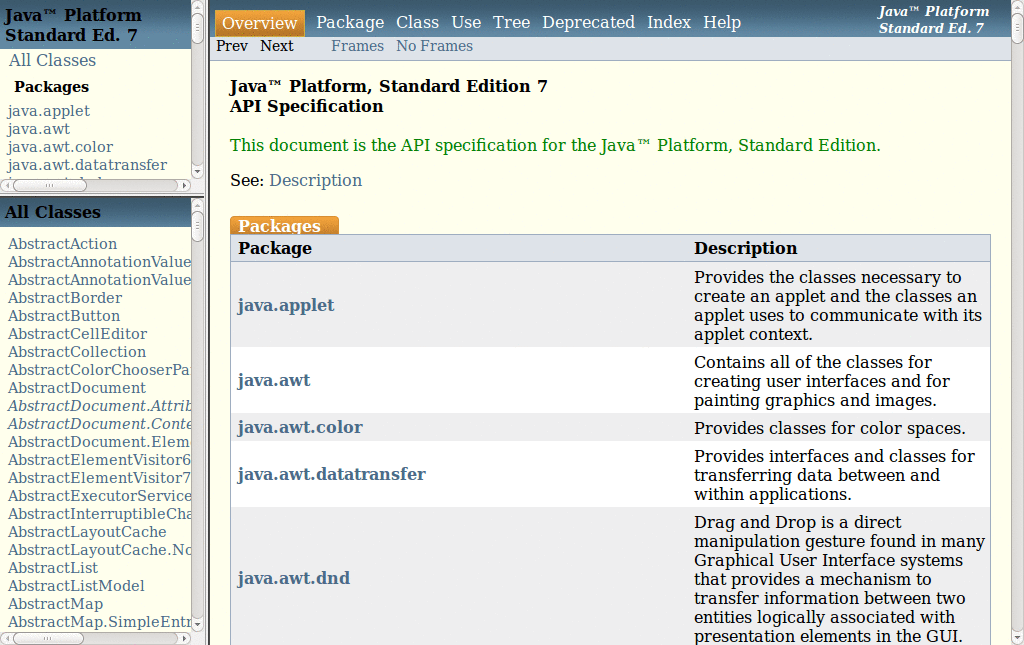Open java.awt.color in the packages list

(60, 147)
